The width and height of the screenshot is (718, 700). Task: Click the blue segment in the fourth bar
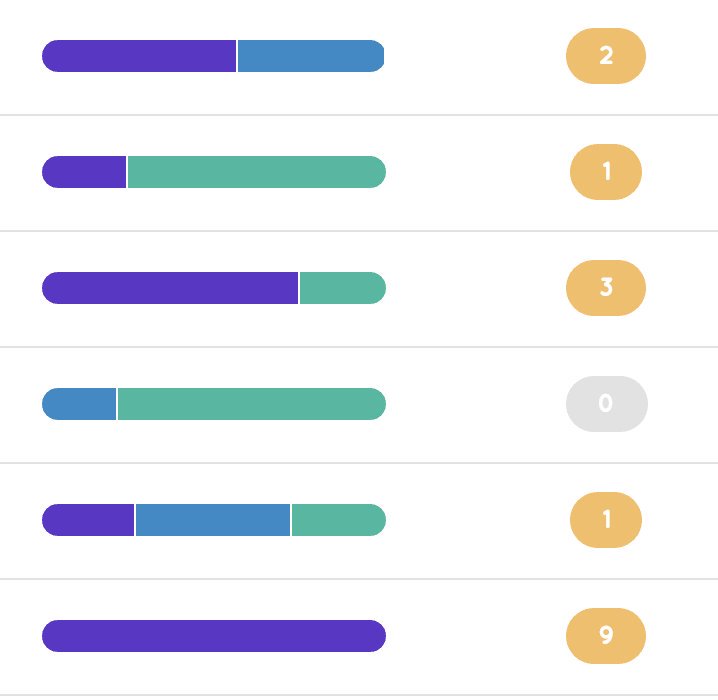pos(79,403)
